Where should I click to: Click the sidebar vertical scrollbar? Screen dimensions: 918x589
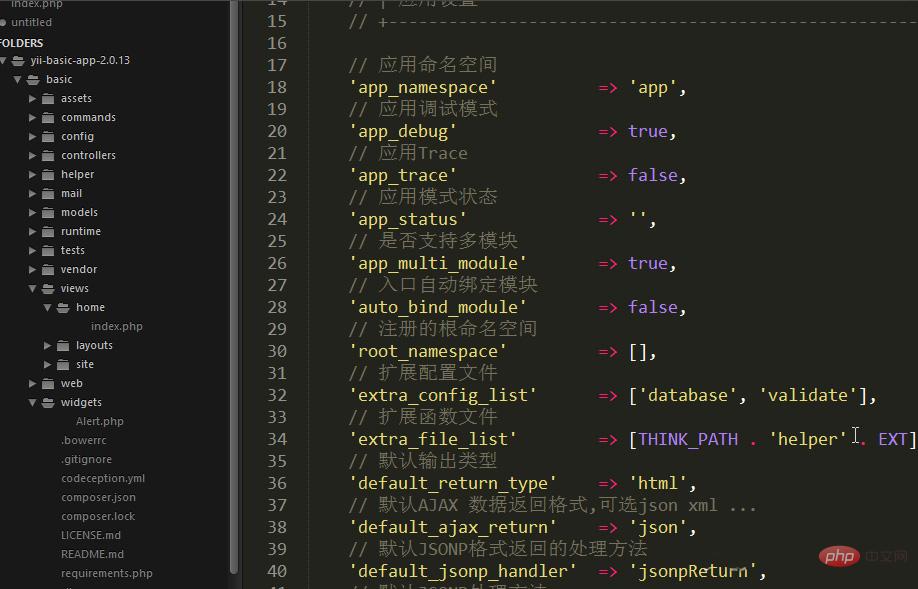(234, 300)
